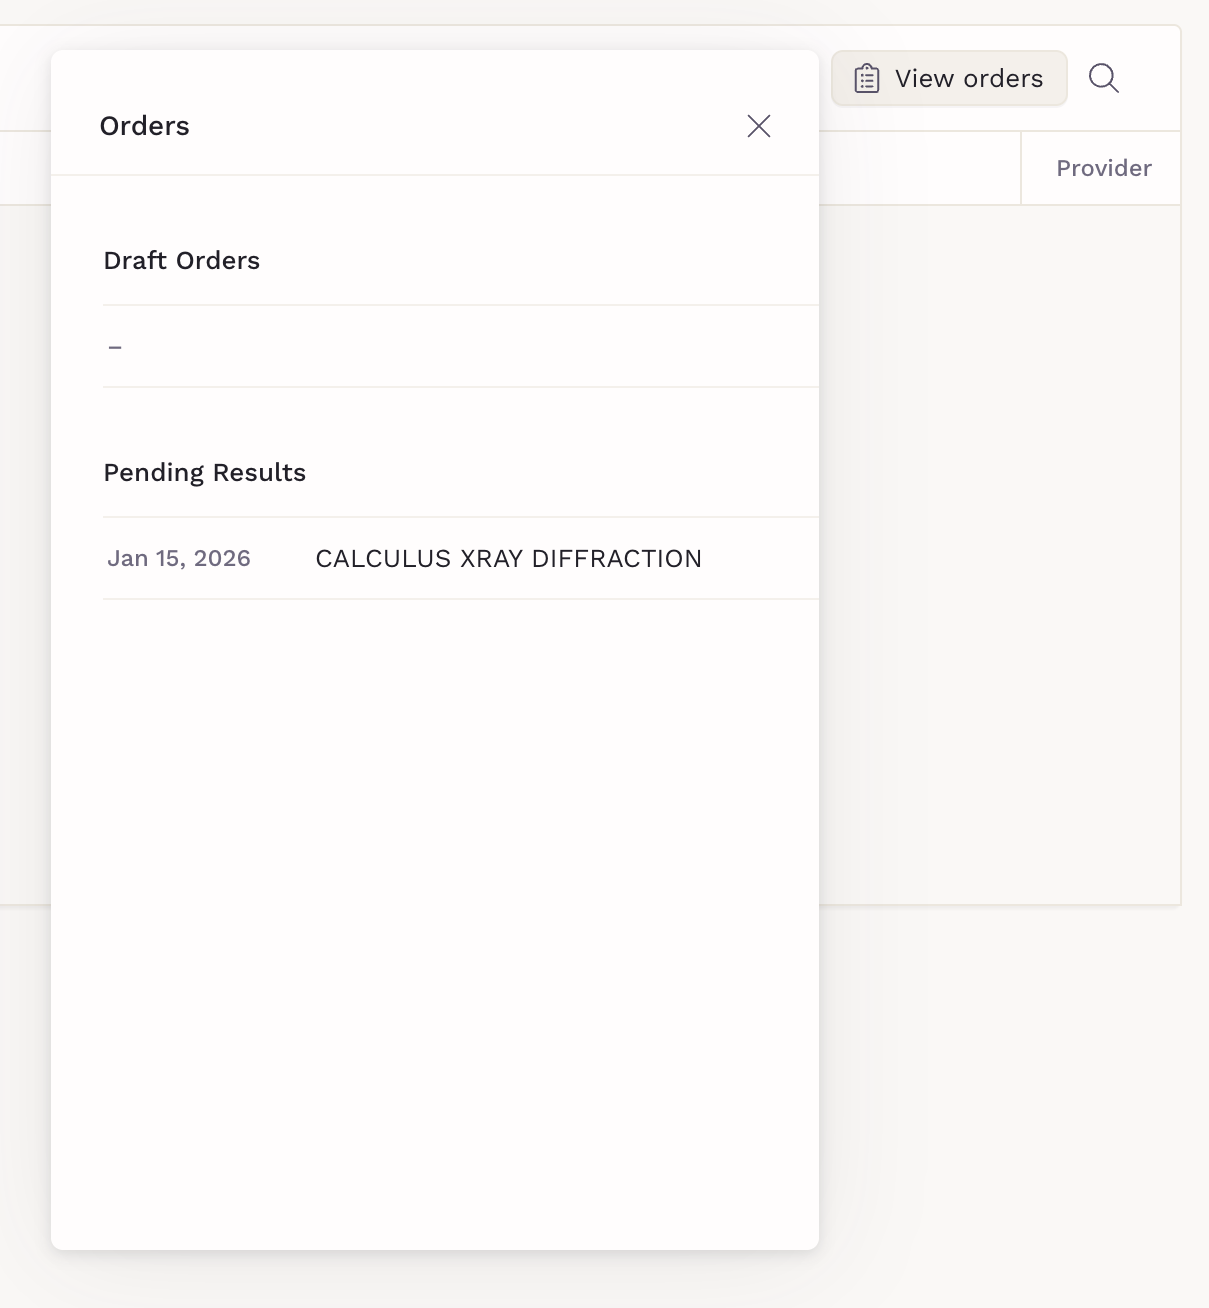Close the Orders panel with the X icon
Screen dimensions: 1209x1308
[x=759, y=126]
